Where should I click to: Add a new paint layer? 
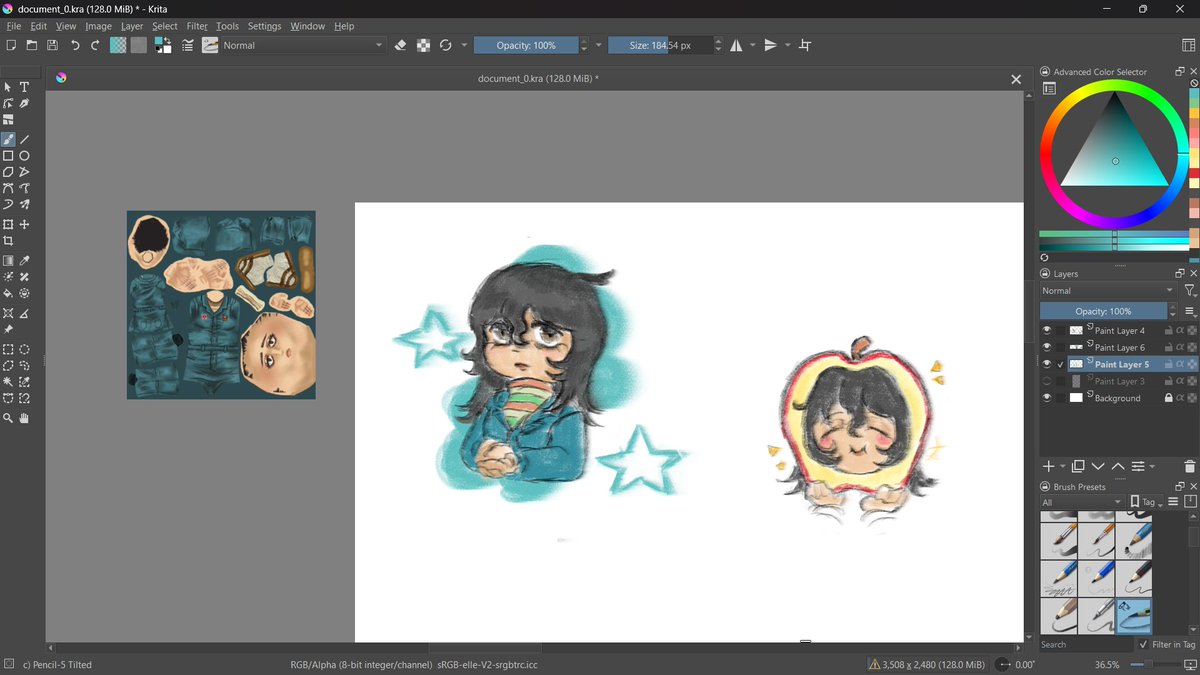point(1048,466)
